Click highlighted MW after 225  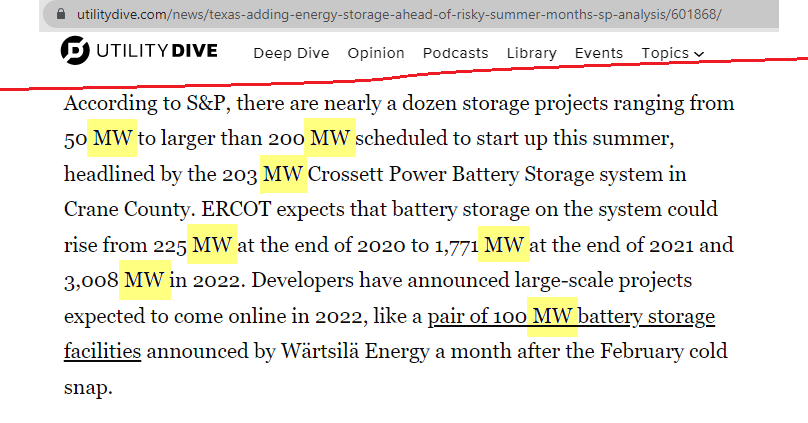[211, 246]
